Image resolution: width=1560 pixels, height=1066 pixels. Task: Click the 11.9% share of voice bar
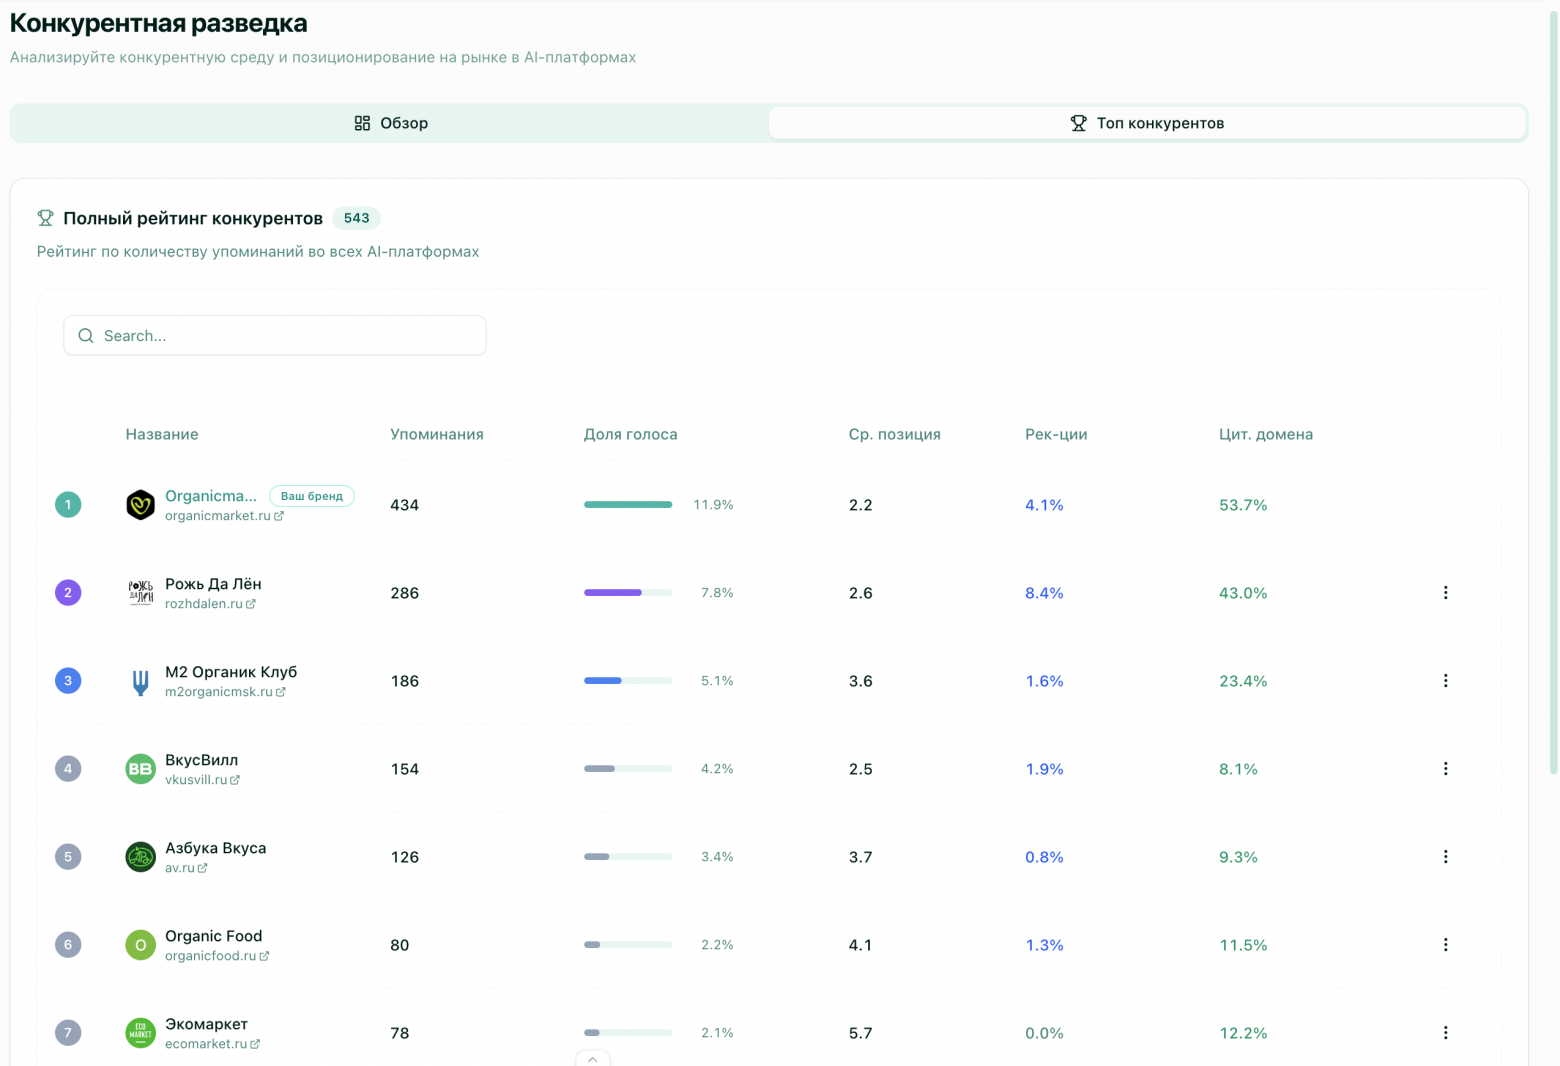628,505
